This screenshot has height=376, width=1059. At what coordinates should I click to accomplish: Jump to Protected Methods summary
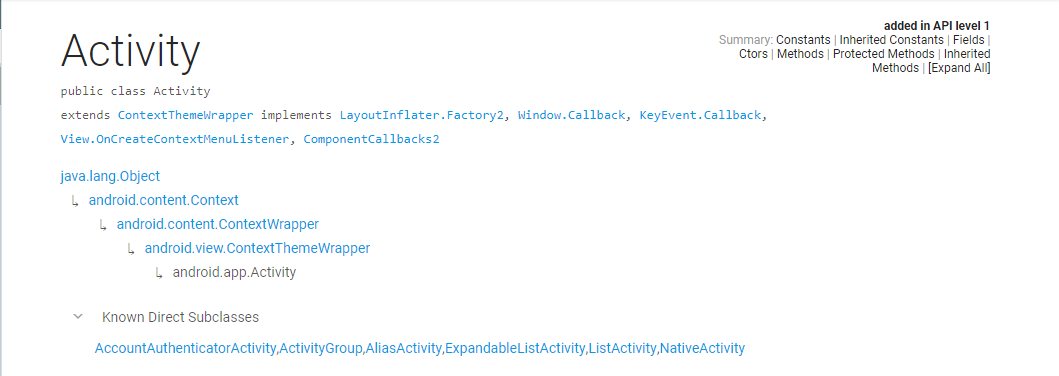[883, 53]
